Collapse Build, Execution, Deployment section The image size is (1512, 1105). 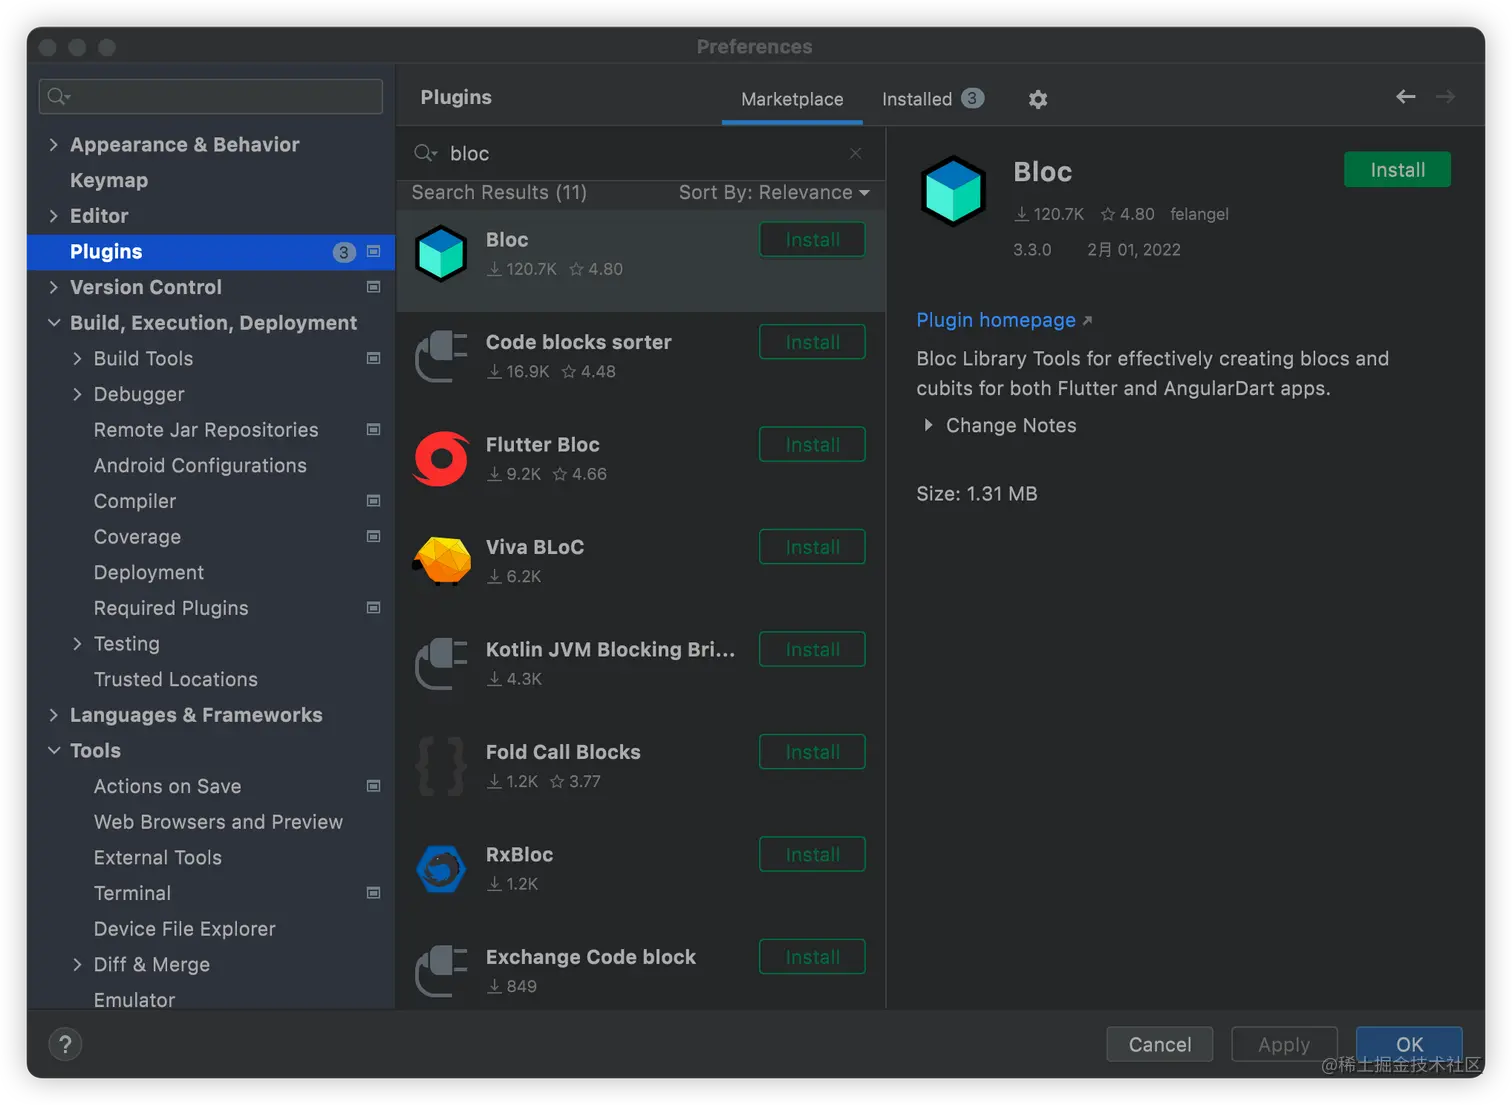pos(53,323)
